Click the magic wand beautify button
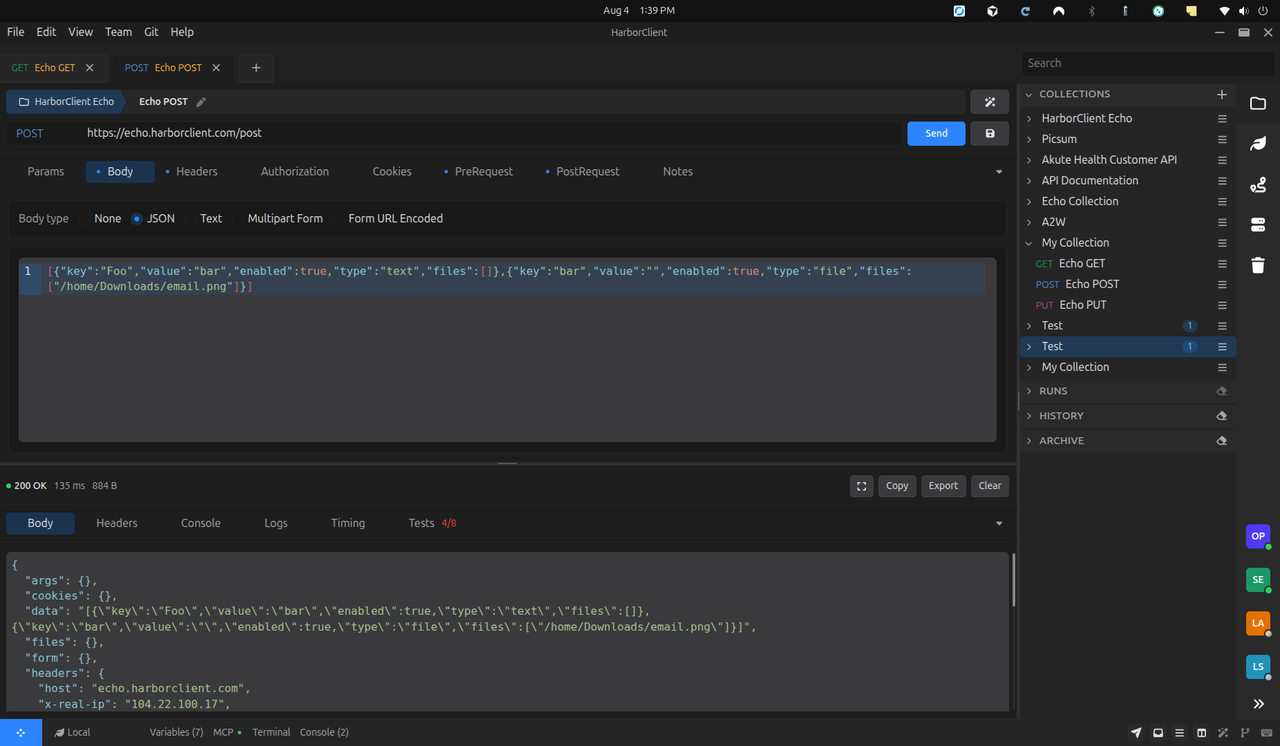1280x746 pixels. coord(989,102)
